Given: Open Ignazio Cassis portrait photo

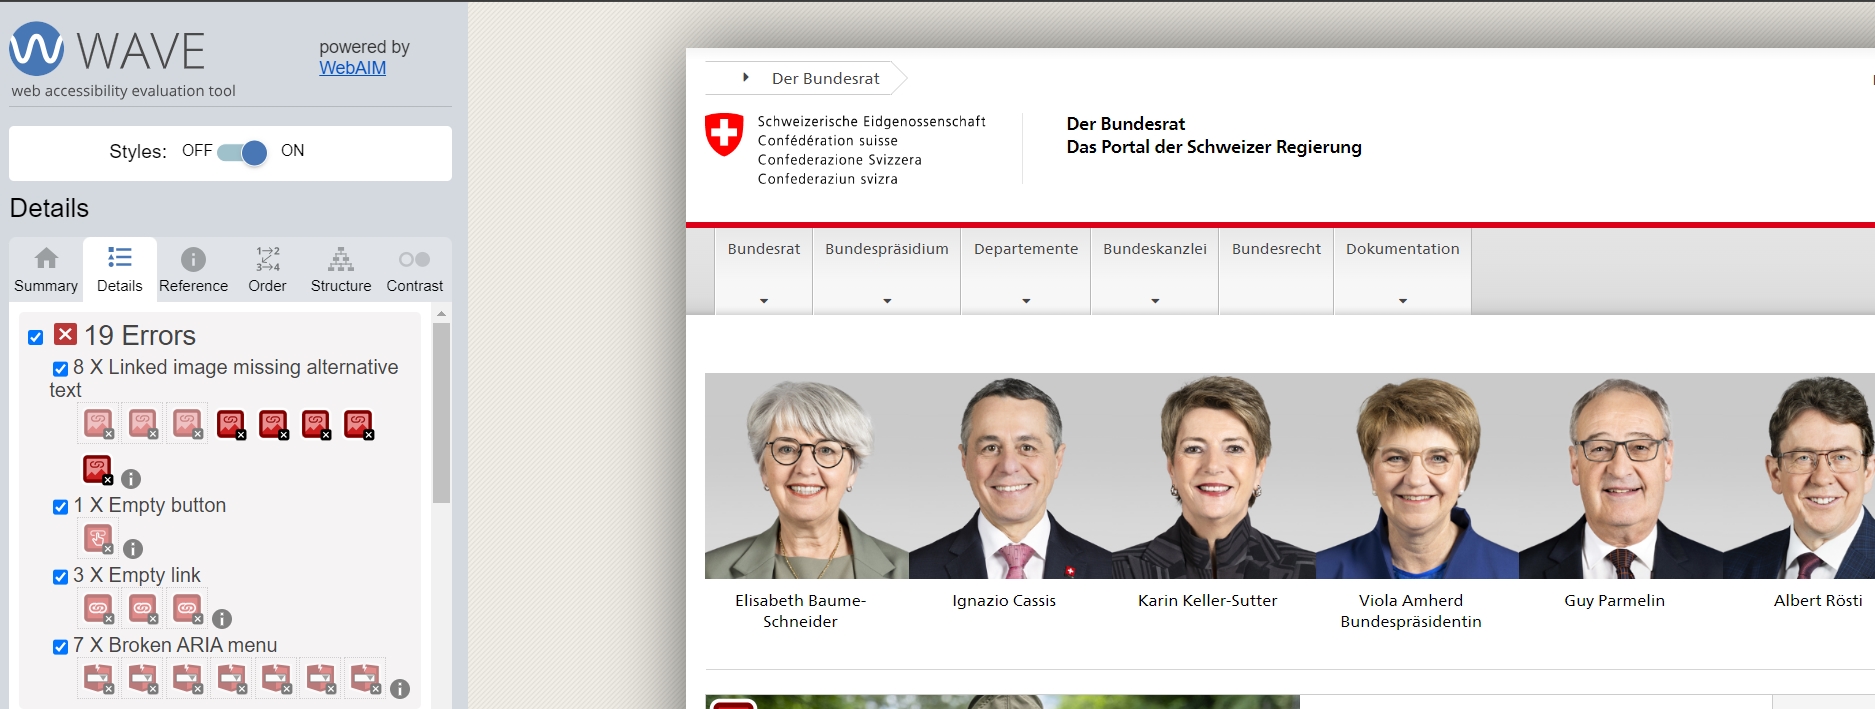Looking at the screenshot, I should pyautogui.click(x=1010, y=476).
